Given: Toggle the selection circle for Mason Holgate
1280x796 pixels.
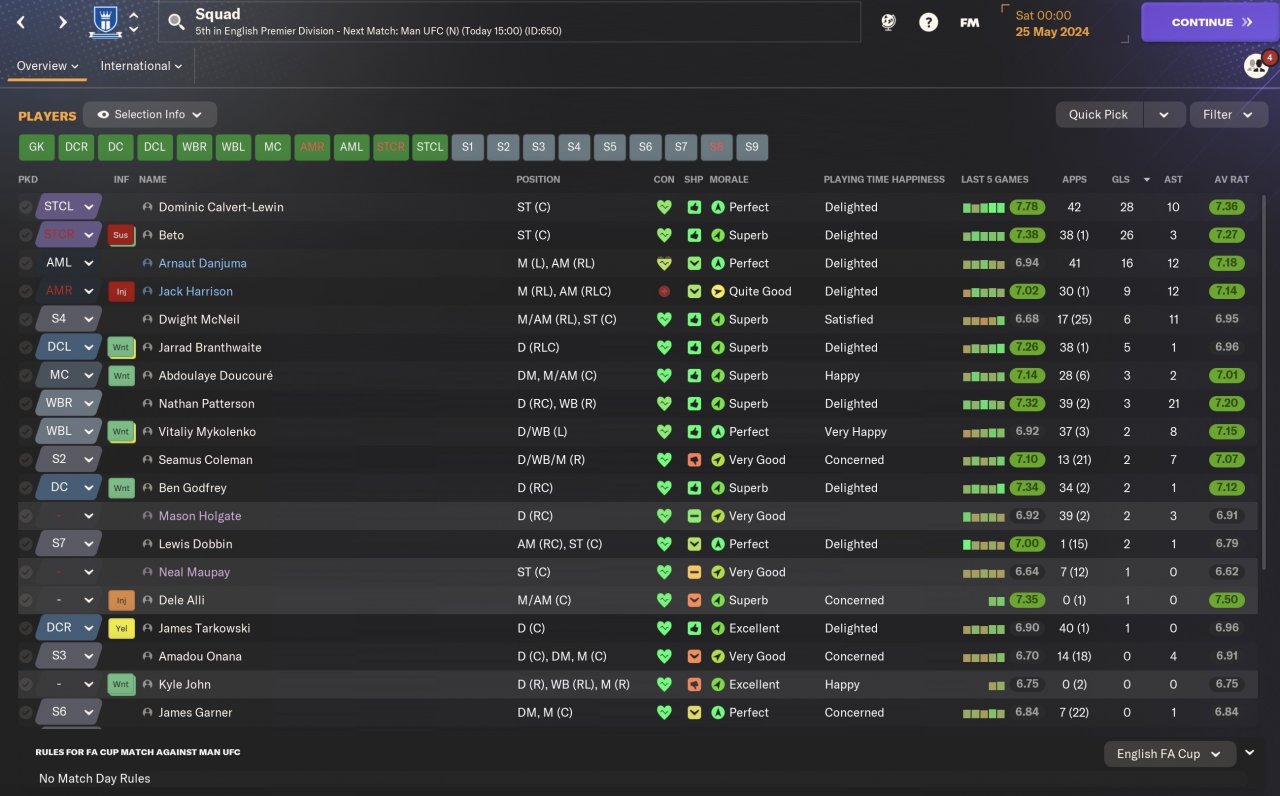Looking at the screenshot, I should click(25, 516).
